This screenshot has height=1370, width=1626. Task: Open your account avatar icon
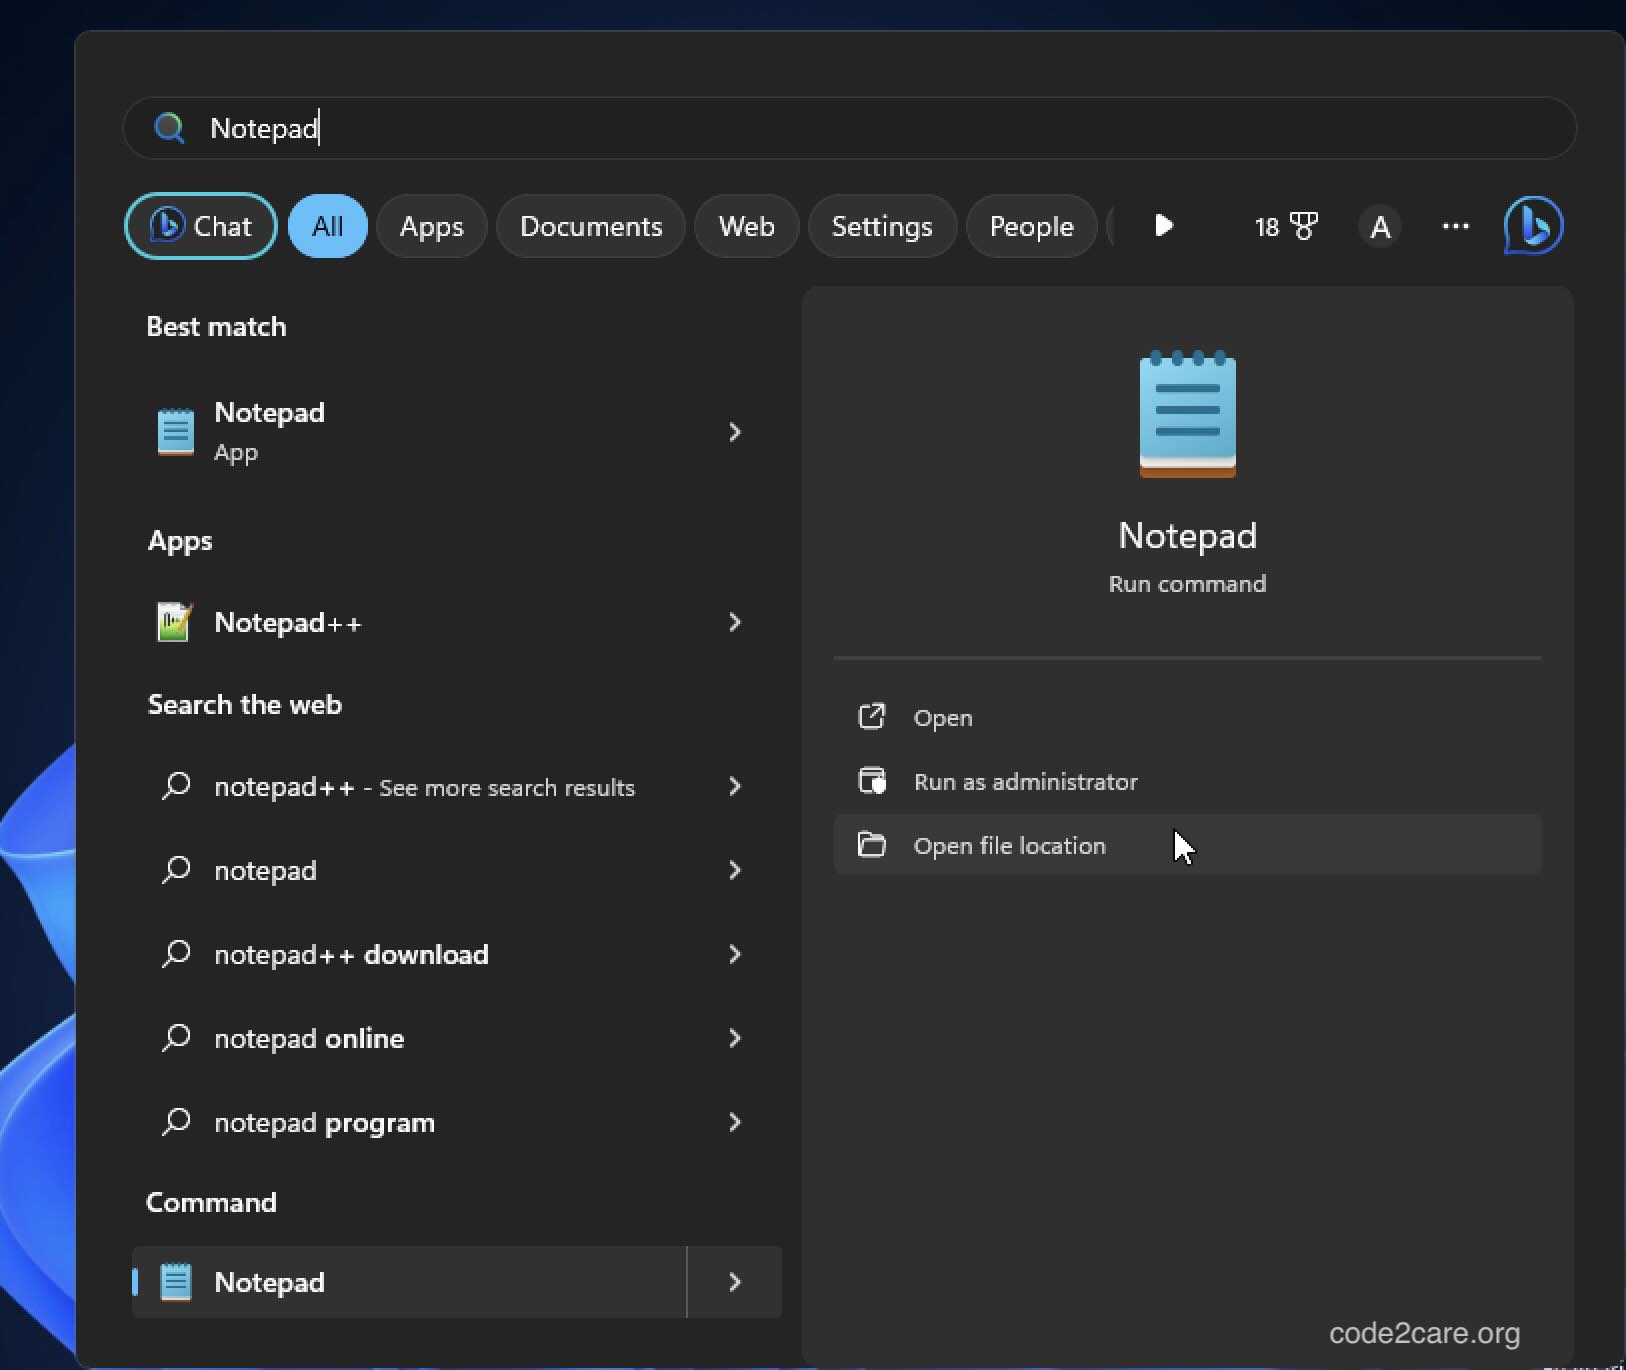pyautogui.click(x=1380, y=226)
